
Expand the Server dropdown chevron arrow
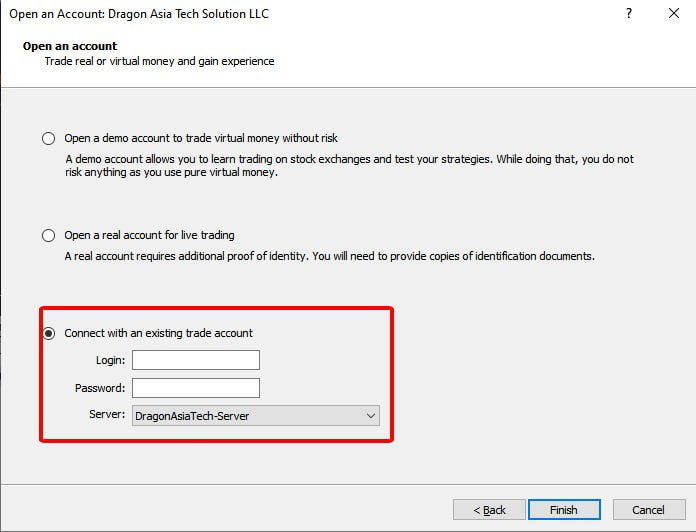pos(371,416)
